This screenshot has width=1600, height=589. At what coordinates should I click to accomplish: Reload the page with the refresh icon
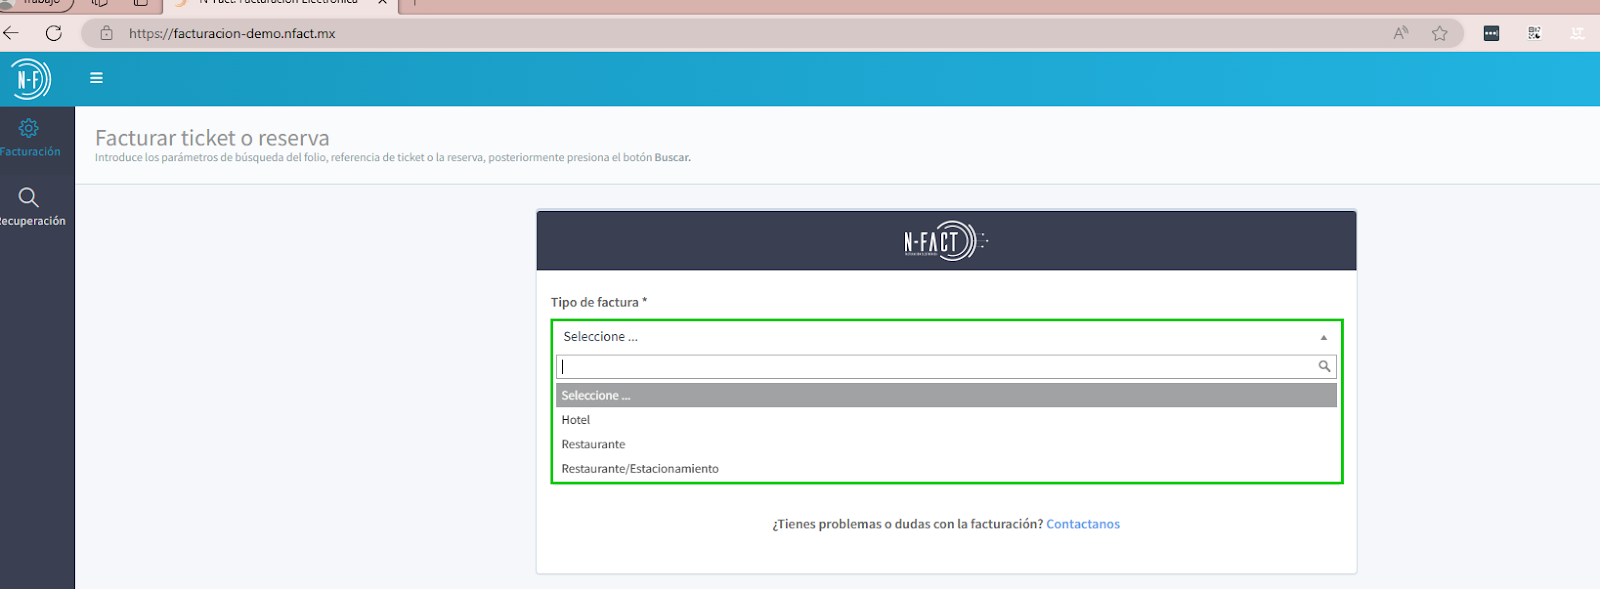54,33
